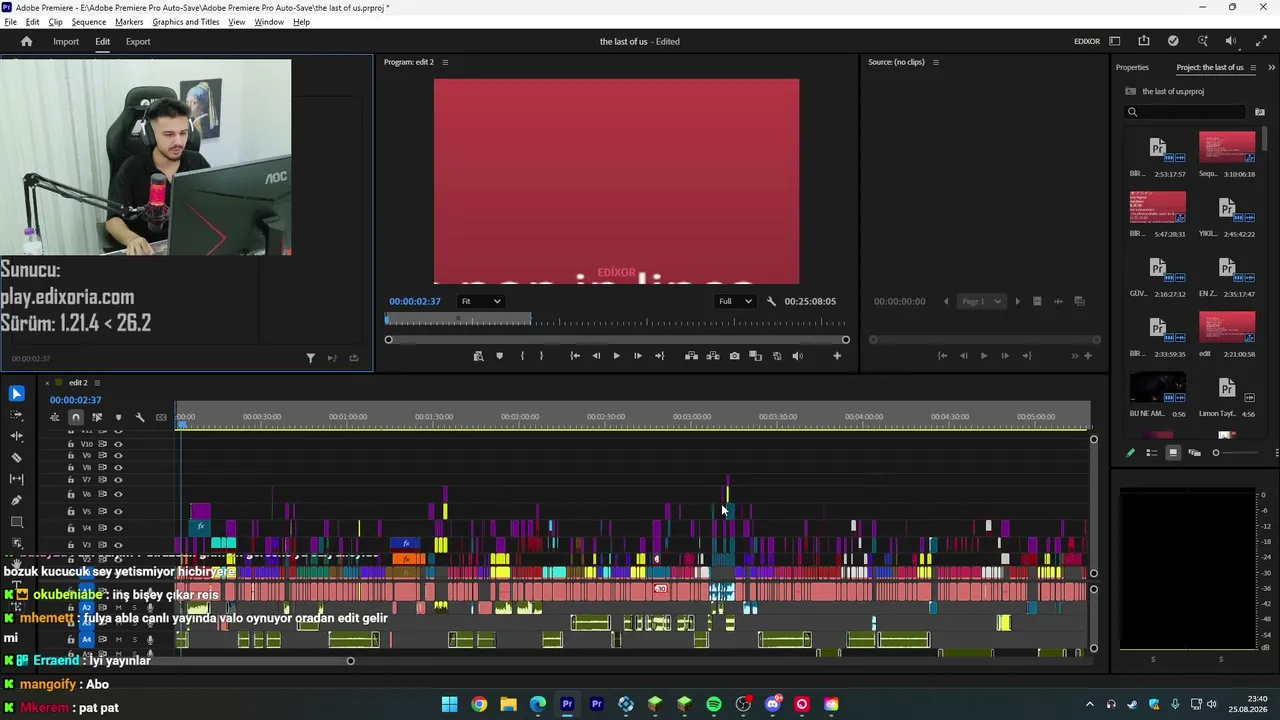Open Google Chrome from the taskbar
The height and width of the screenshot is (720, 1280).
tap(479, 704)
